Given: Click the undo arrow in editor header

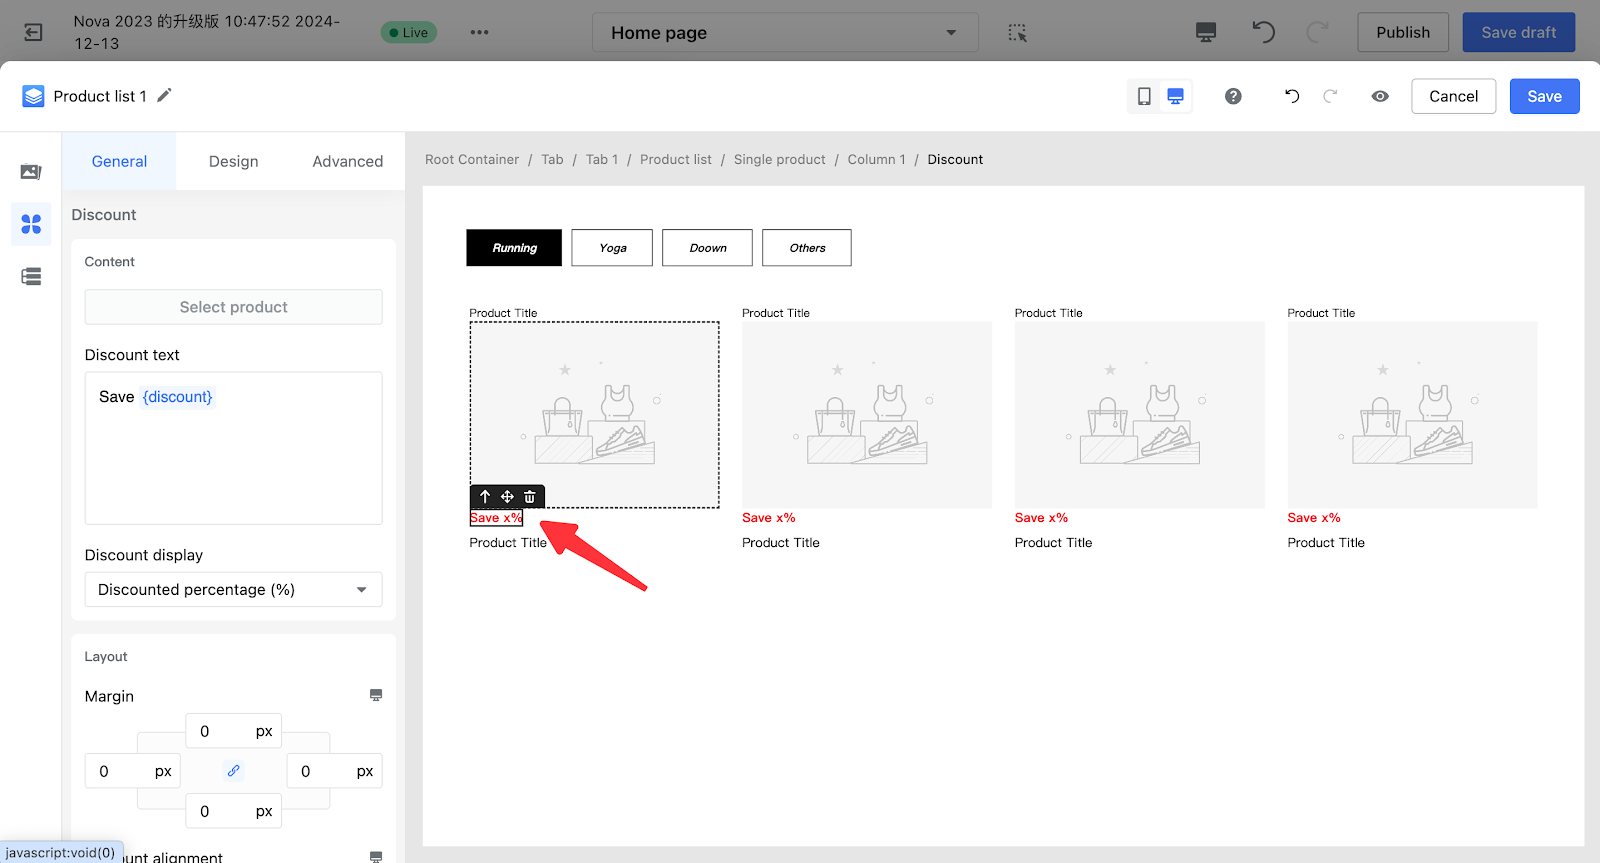Looking at the screenshot, I should [x=1292, y=96].
